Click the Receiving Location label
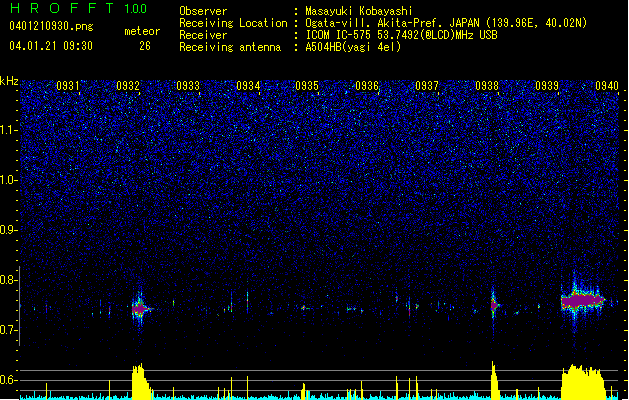Image resolution: width=629 pixels, height=400 pixels. pos(233,23)
